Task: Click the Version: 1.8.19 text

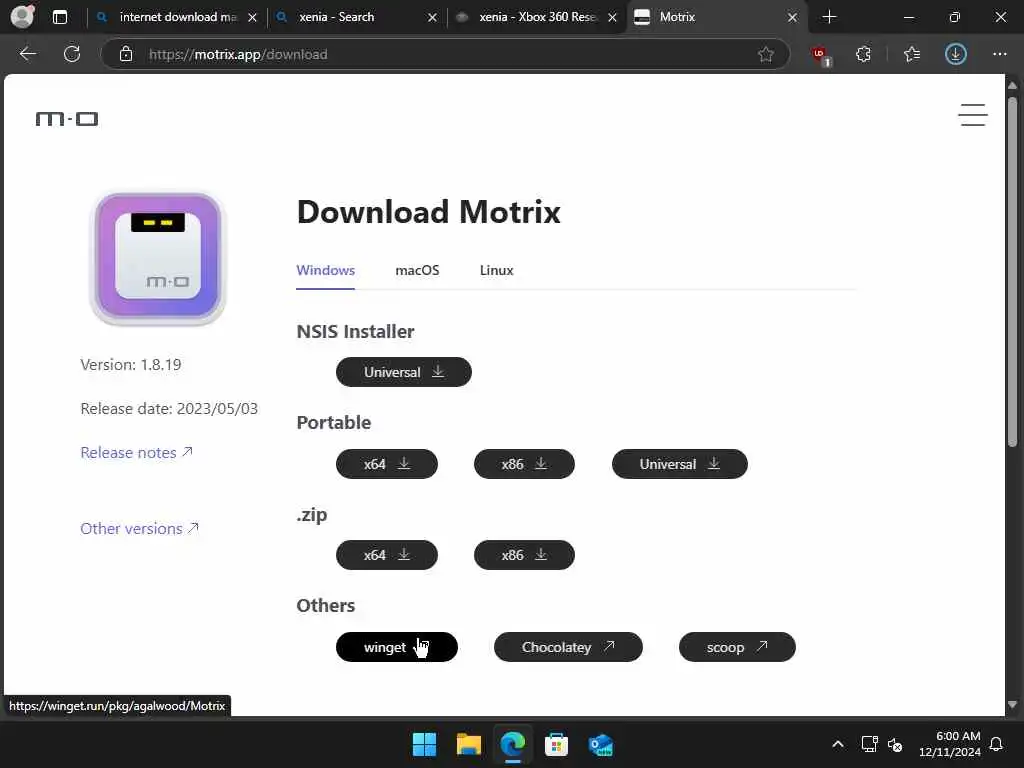Action: (131, 364)
